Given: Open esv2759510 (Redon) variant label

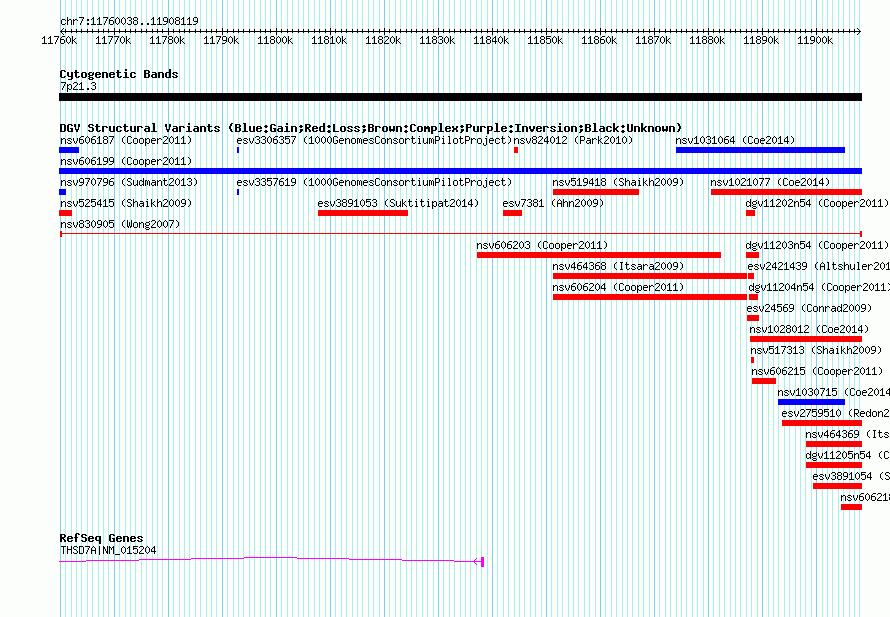Looking at the screenshot, I should pos(836,413).
